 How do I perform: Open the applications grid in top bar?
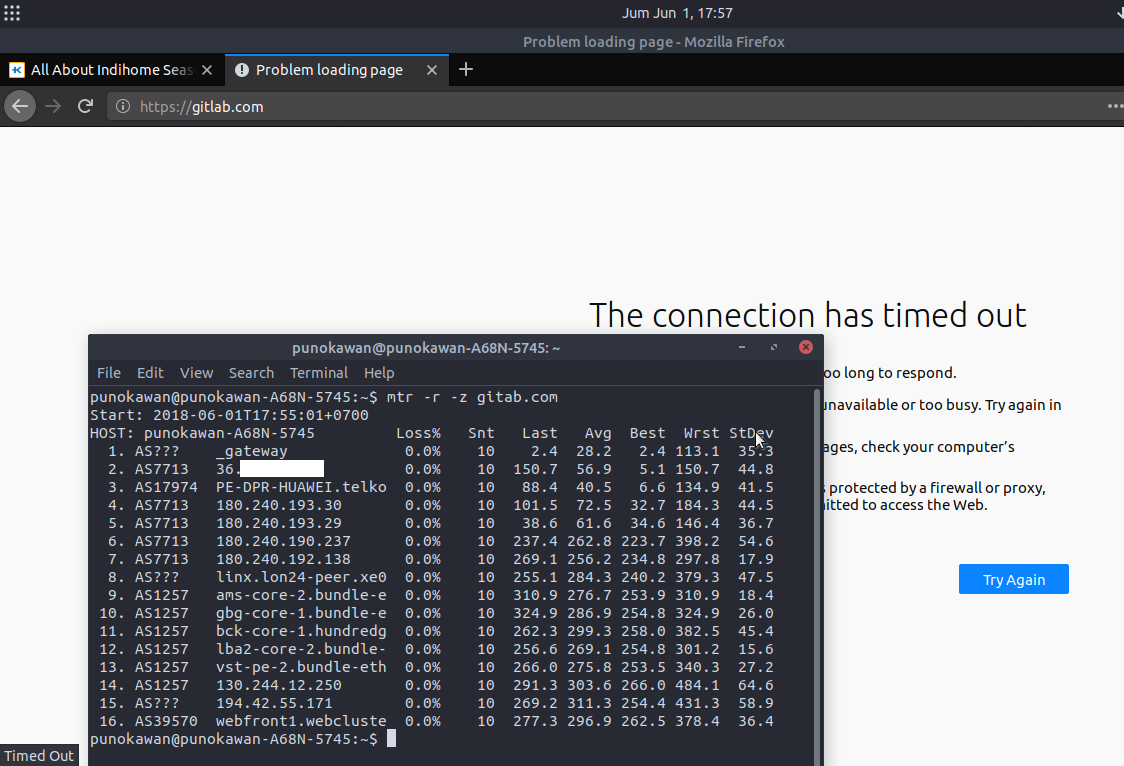pyautogui.click(x=12, y=13)
